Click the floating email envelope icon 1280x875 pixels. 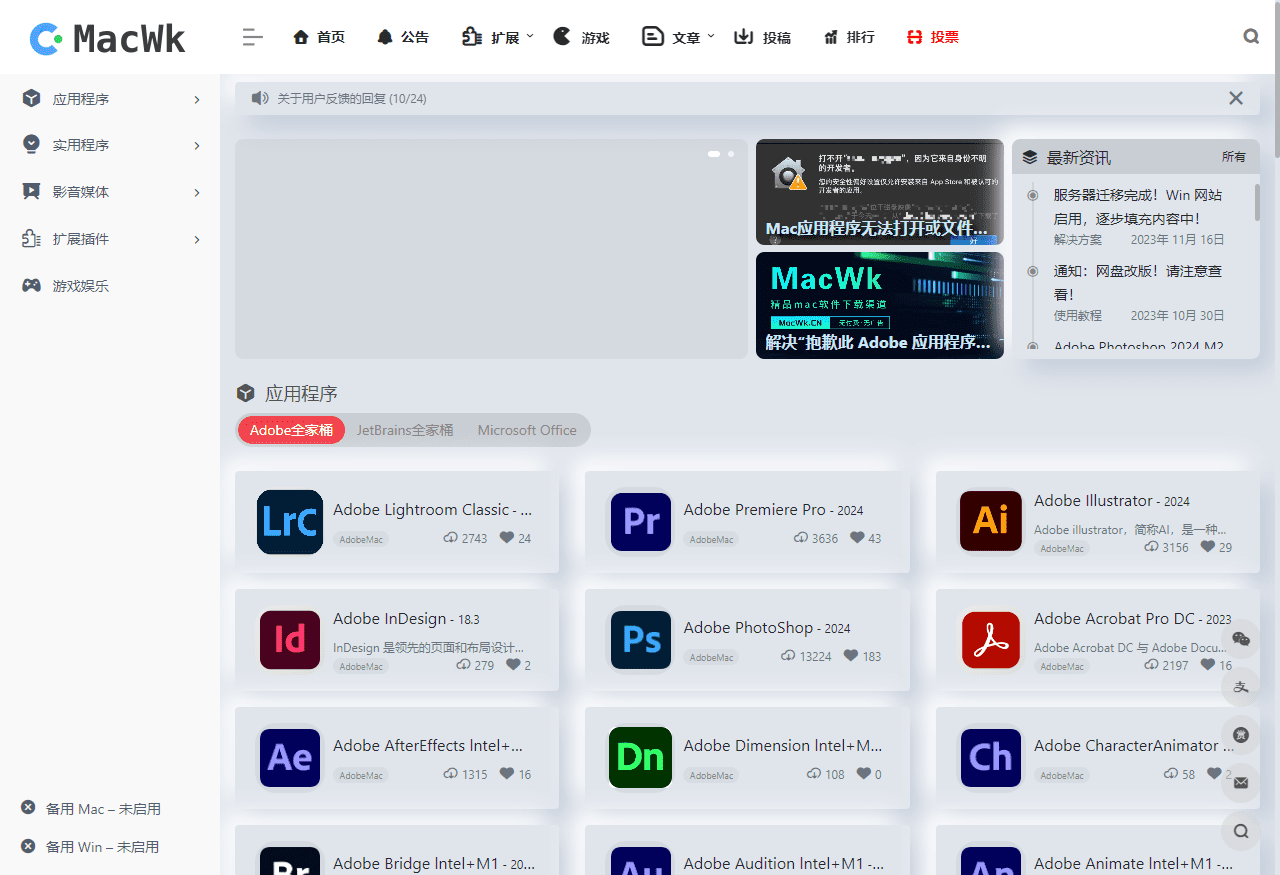click(x=1241, y=783)
